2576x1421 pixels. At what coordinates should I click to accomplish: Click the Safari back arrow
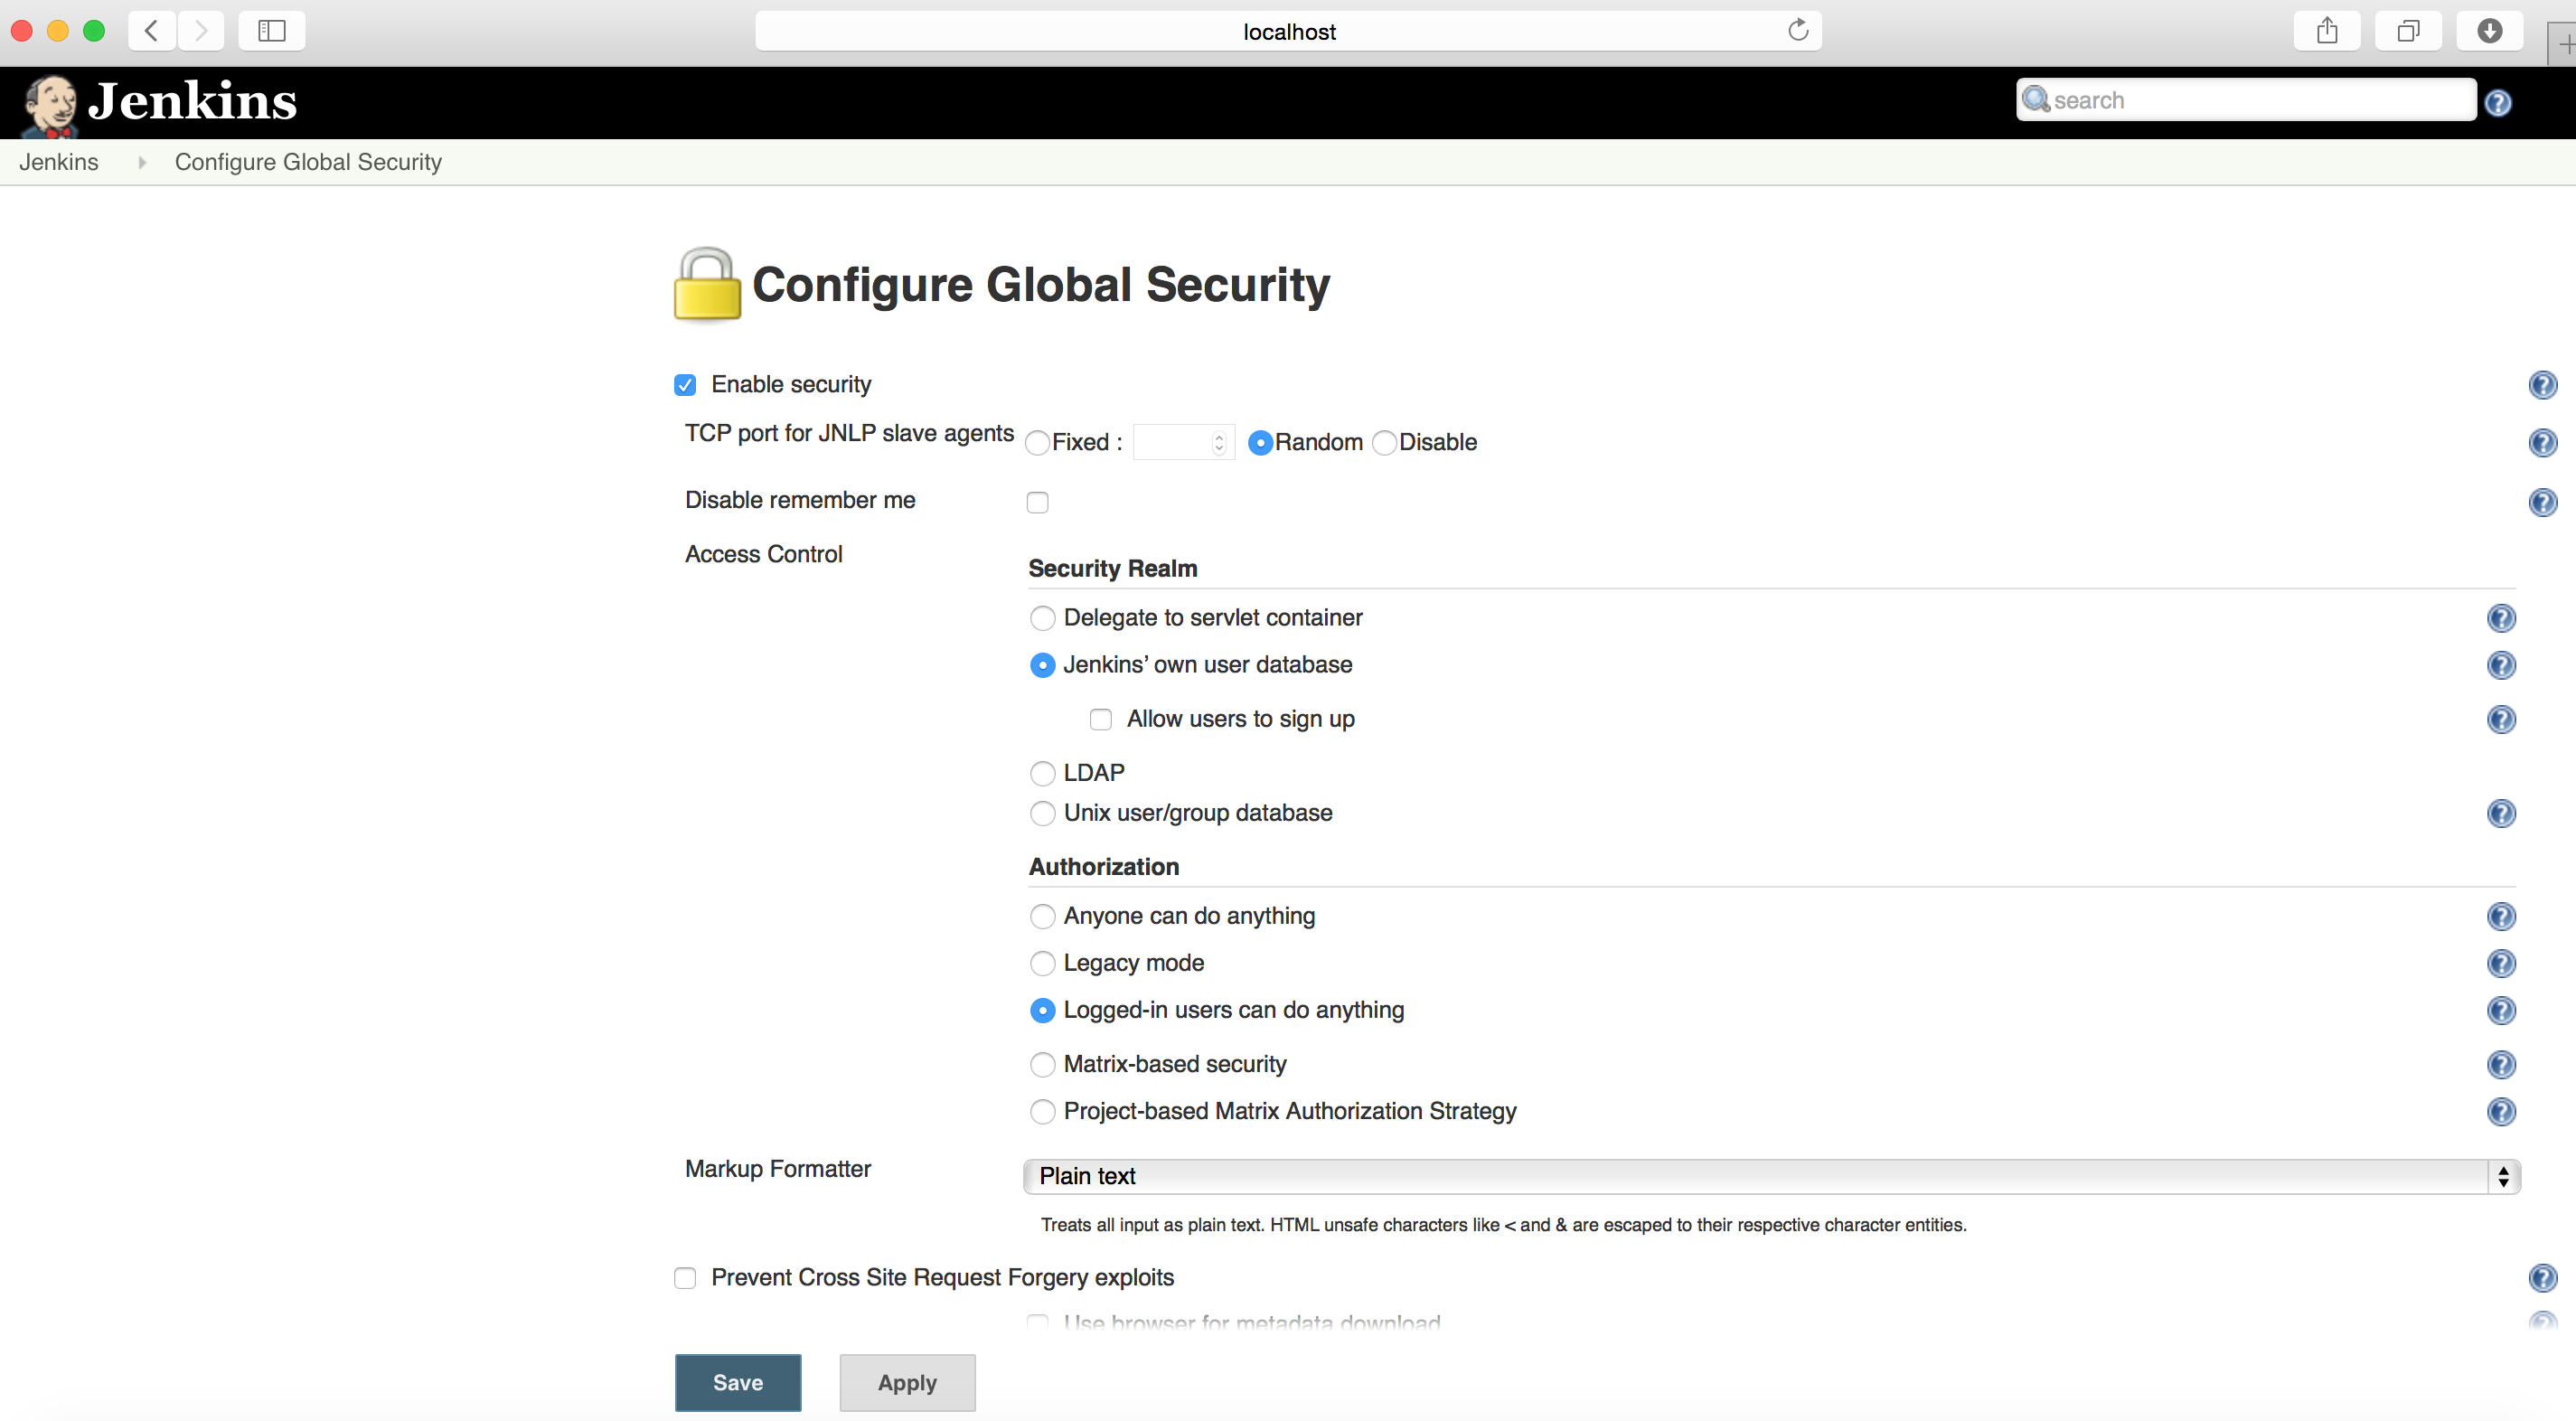tap(152, 31)
